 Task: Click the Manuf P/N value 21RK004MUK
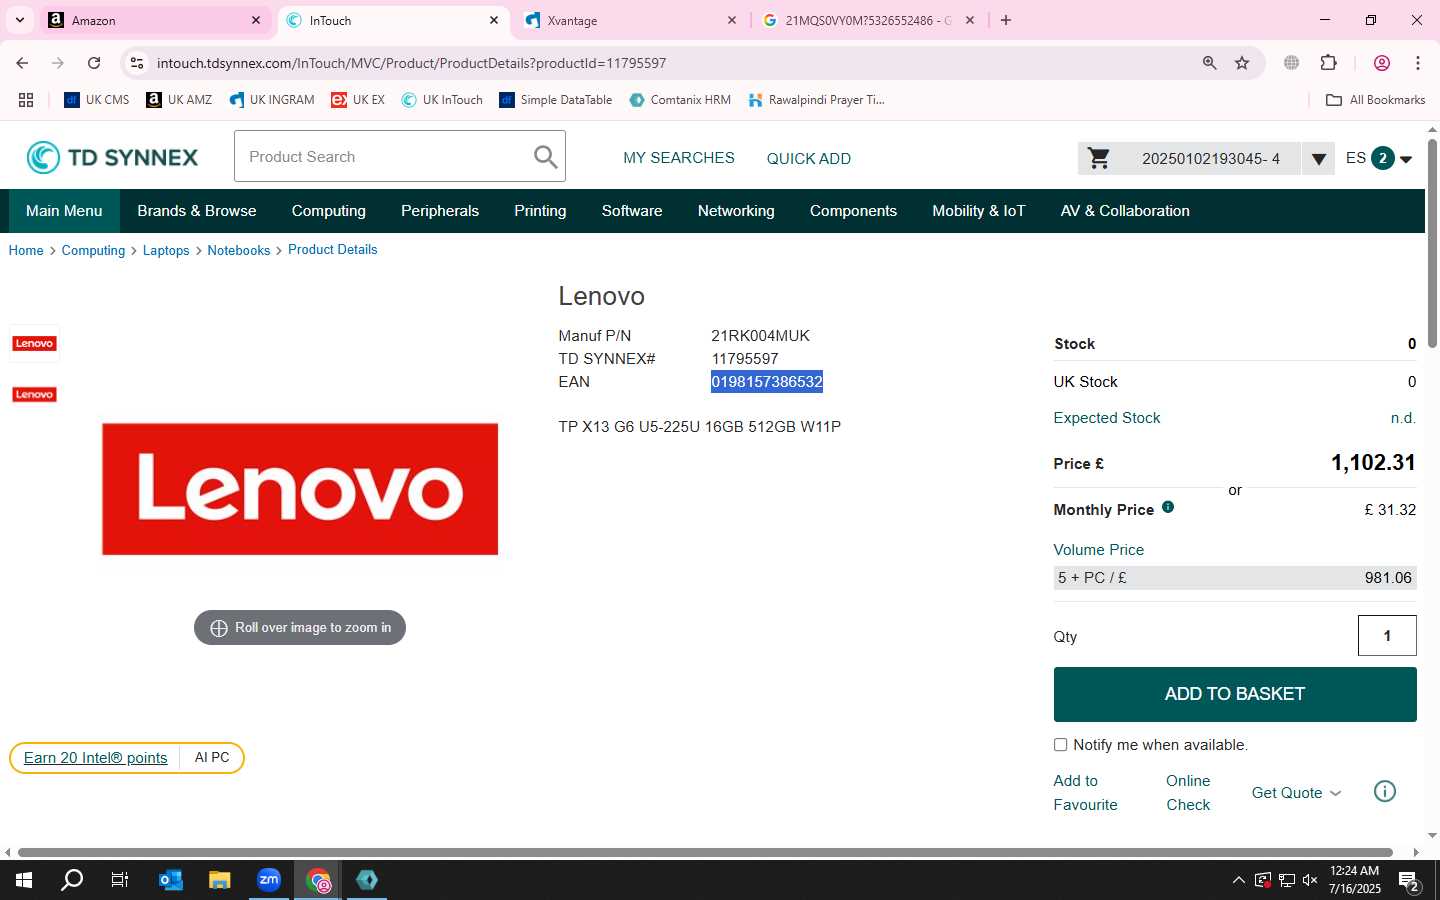[x=761, y=336]
